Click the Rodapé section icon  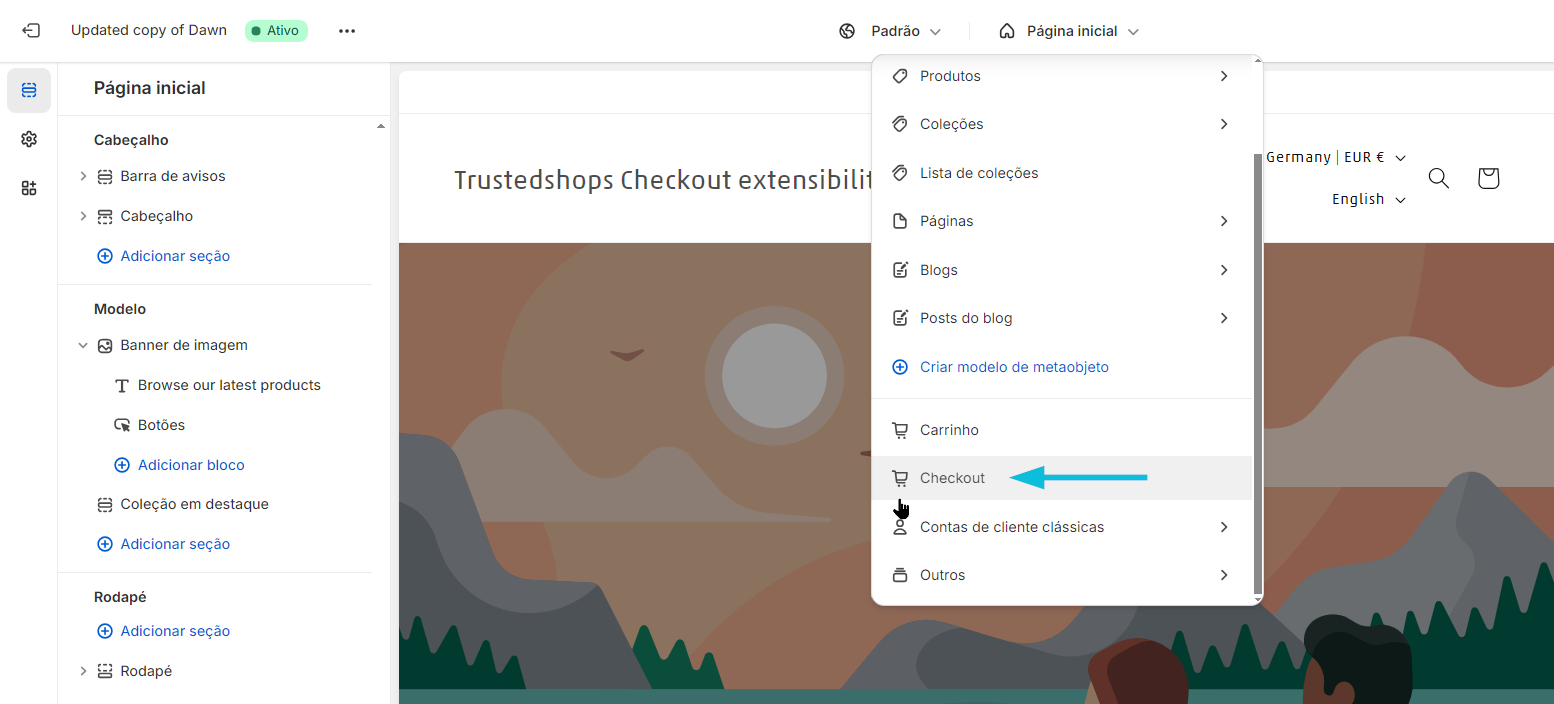tap(105, 671)
